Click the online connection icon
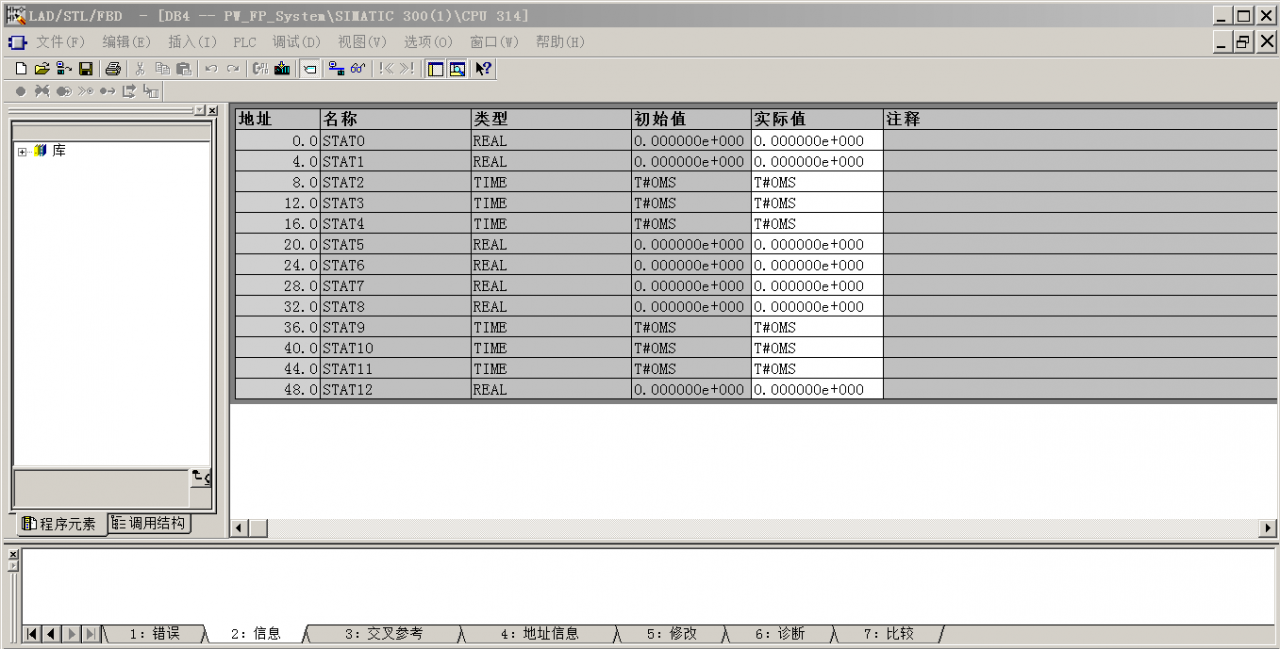The width and height of the screenshot is (1280, 649). 337,69
